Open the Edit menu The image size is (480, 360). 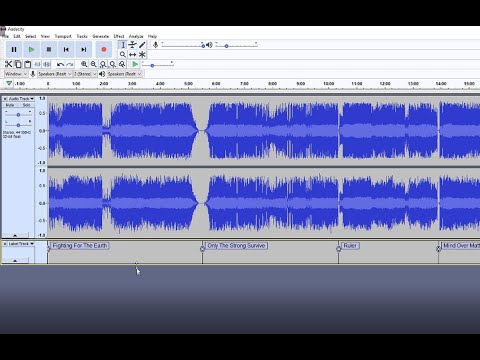point(17,36)
